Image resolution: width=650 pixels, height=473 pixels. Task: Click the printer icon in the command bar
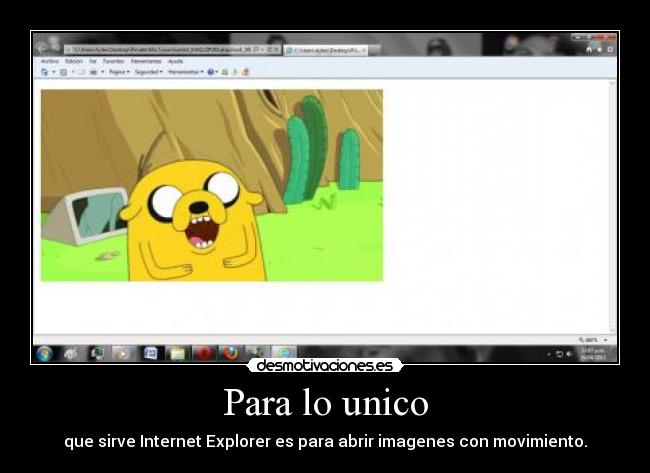click(93, 72)
